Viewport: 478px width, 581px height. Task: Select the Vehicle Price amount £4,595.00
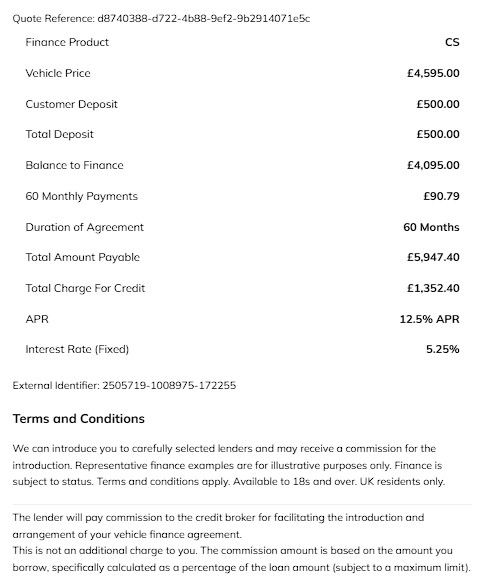tap(433, 73)
